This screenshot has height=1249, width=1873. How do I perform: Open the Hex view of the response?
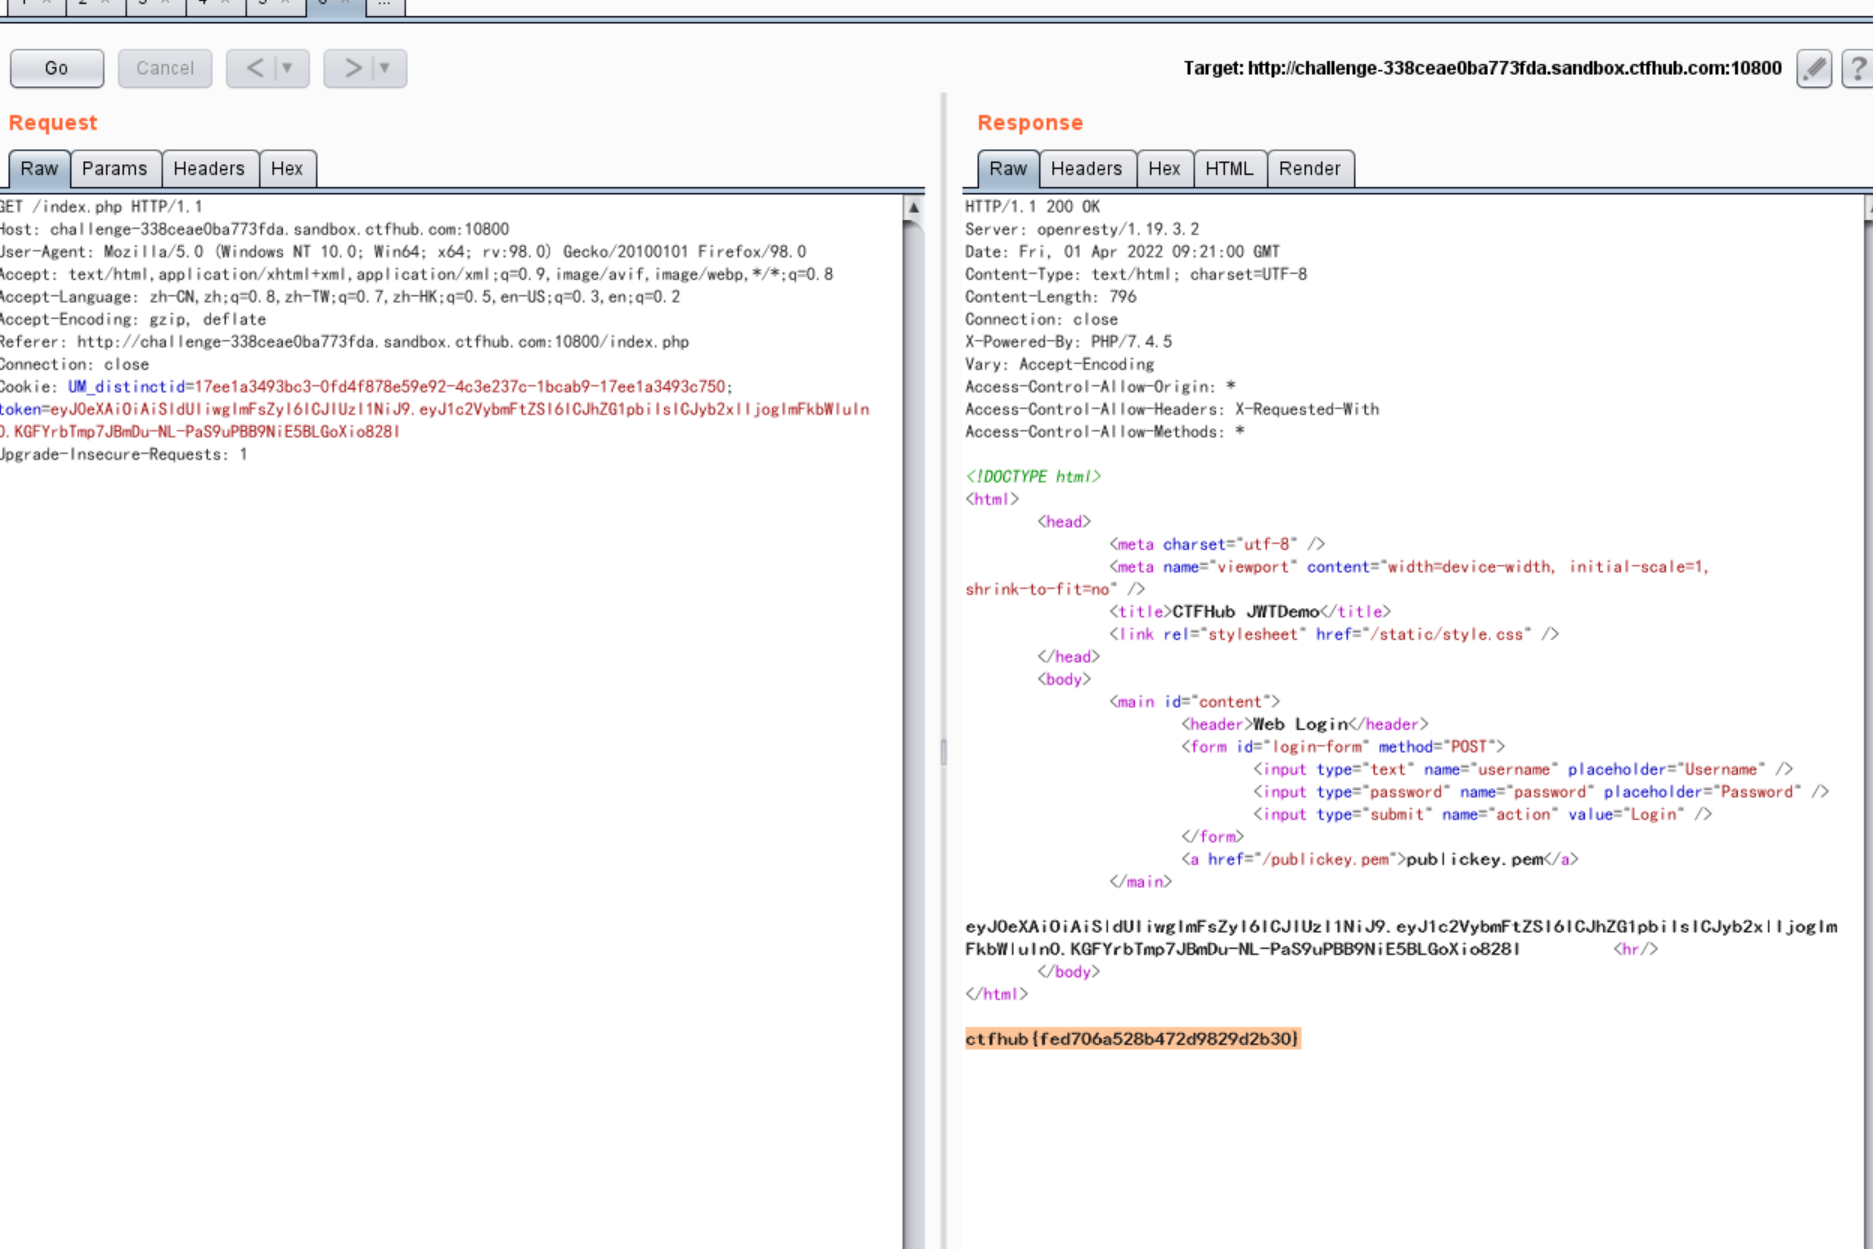coord(1164,168)
